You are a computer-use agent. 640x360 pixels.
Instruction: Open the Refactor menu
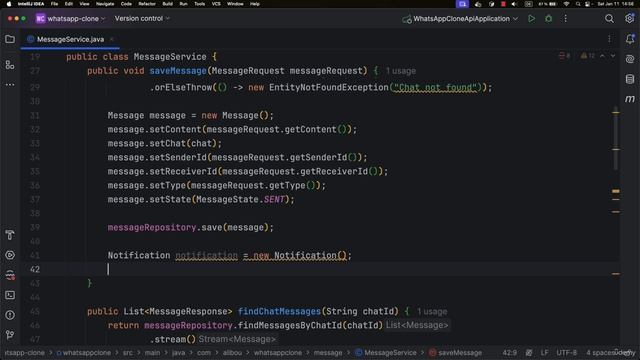[147, 4]
